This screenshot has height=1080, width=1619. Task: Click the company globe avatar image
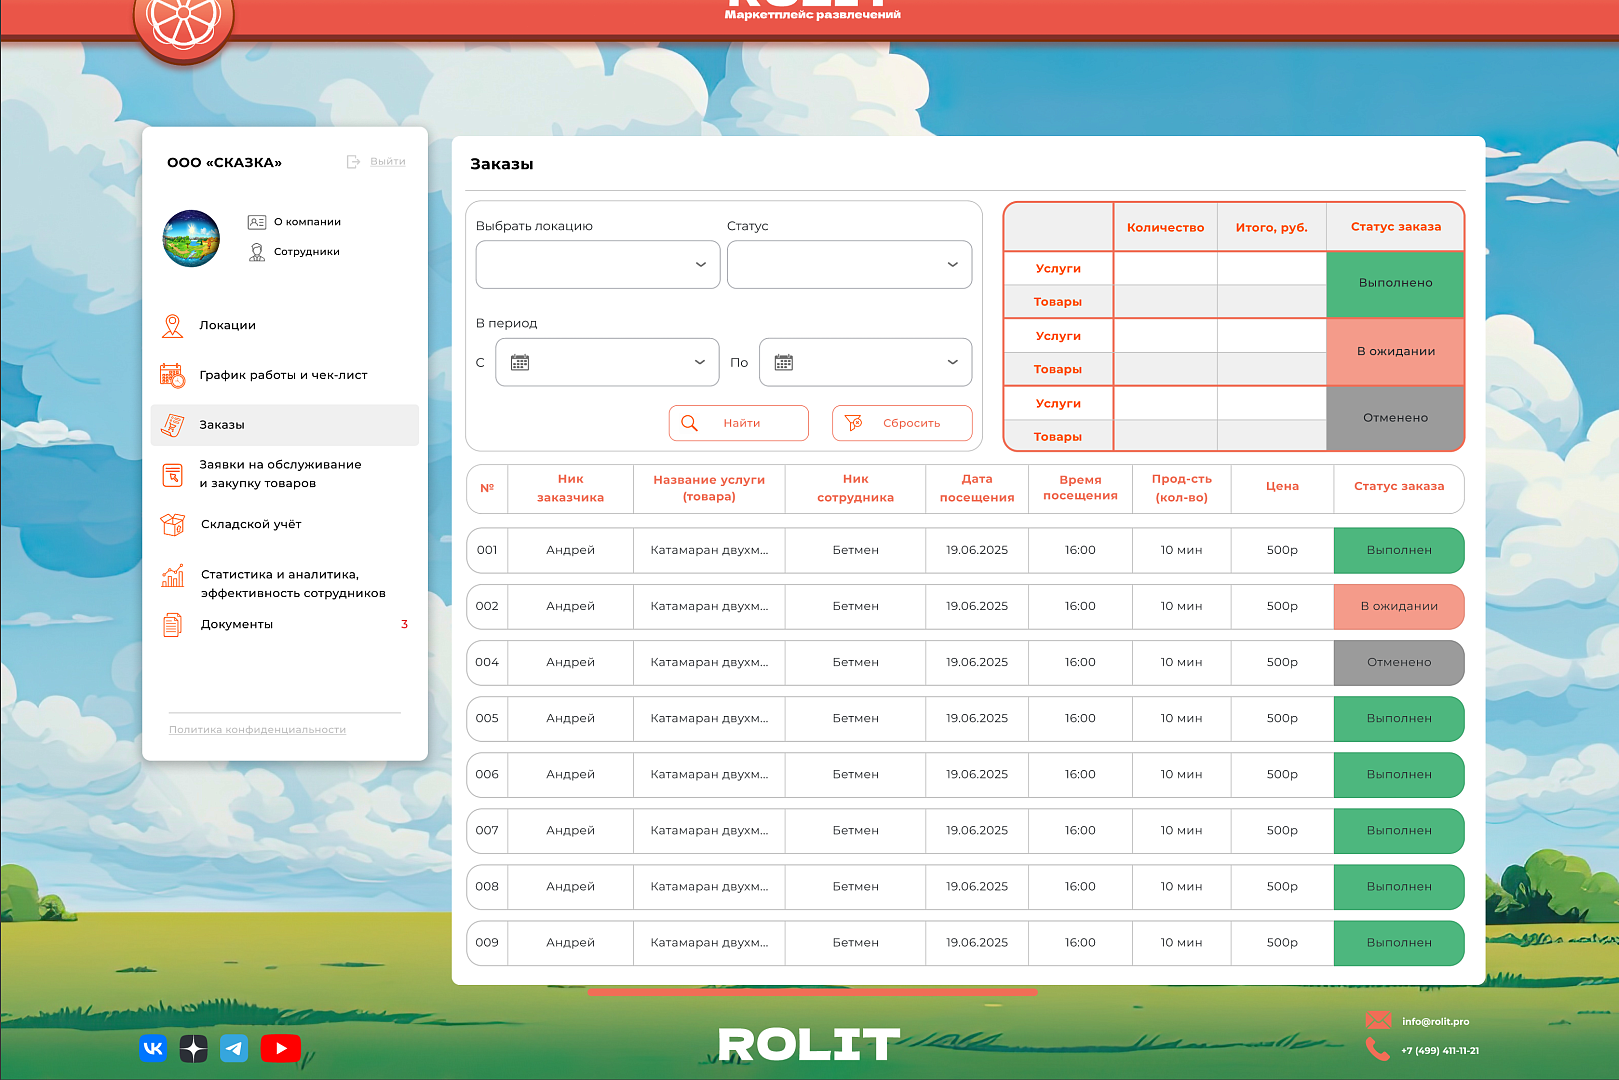pos(191,239)
